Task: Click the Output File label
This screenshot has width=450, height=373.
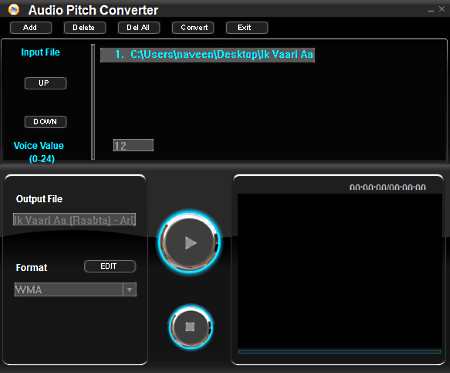Action: point(39,199)
